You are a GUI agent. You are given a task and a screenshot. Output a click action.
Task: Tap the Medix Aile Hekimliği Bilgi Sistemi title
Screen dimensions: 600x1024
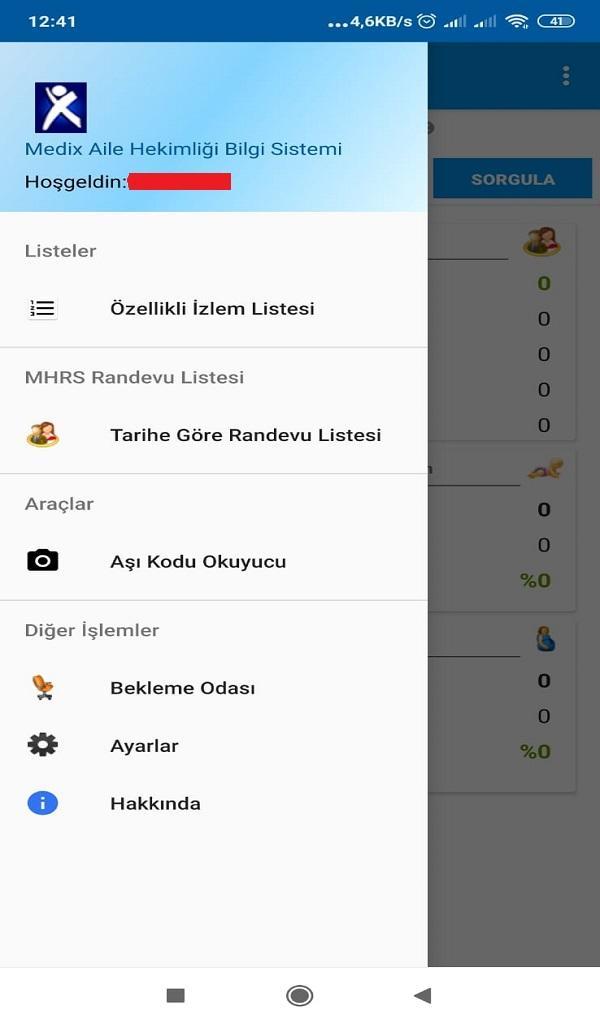point(183,149)
